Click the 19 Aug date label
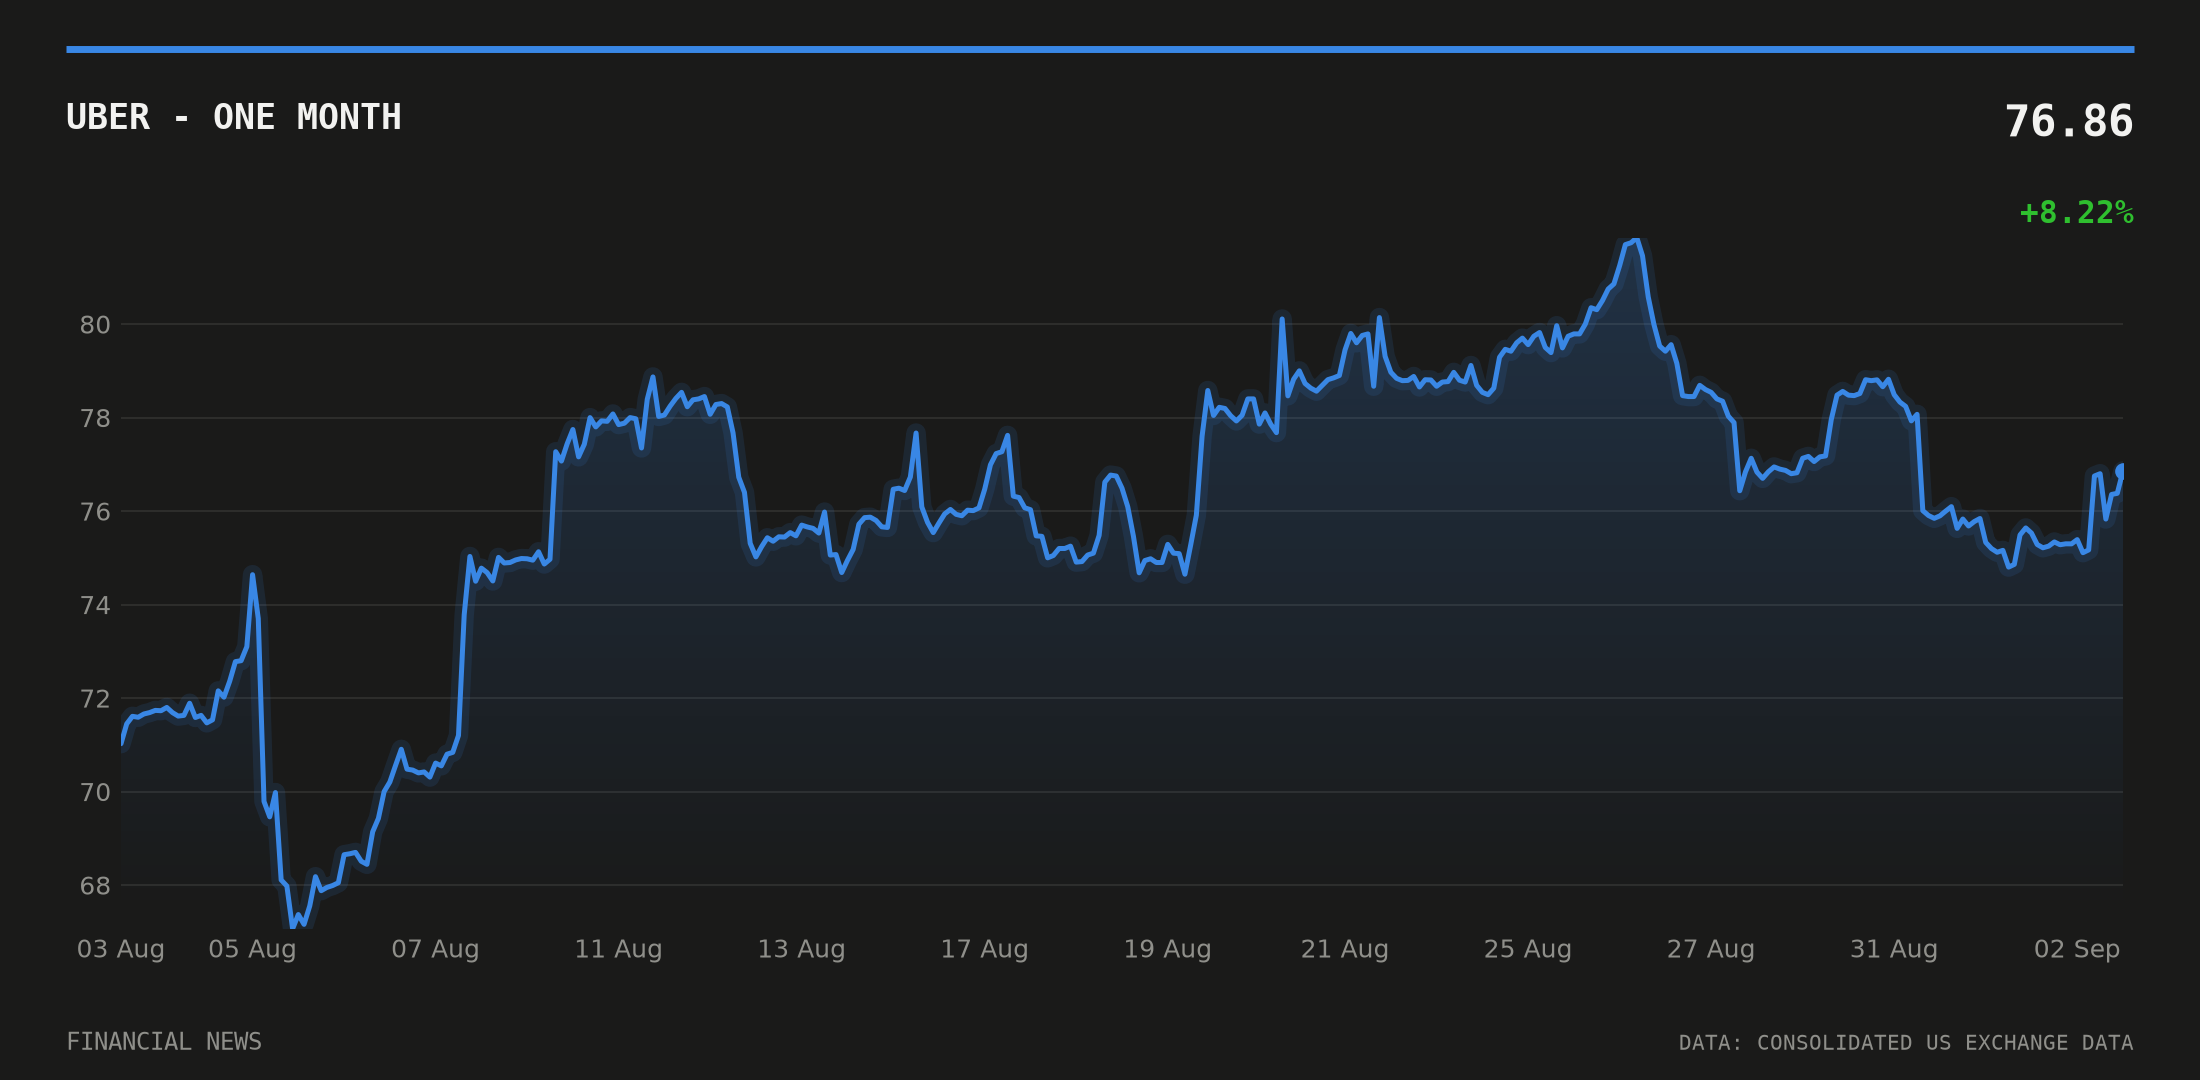Image resolution: width=2200 pixels, height=1080 pixels. (x=1167, y=949)
